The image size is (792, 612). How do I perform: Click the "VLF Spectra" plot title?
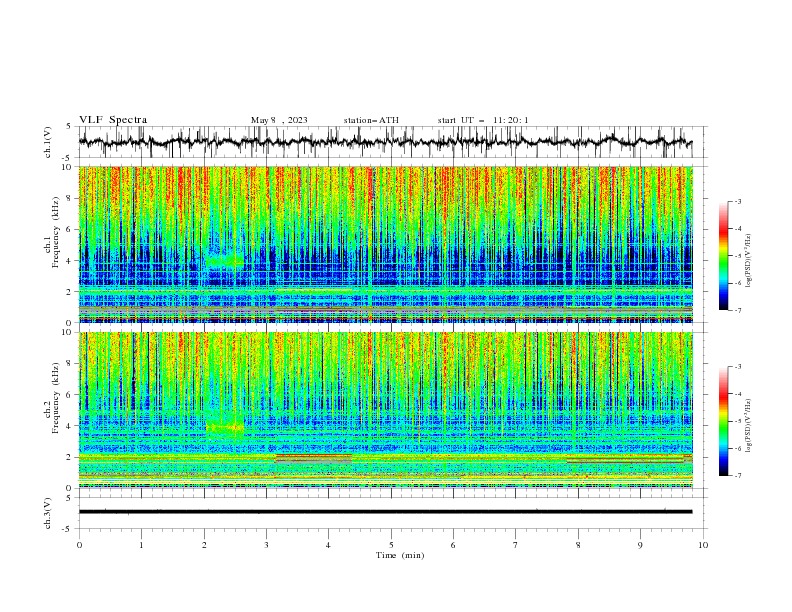pos(113,120)
